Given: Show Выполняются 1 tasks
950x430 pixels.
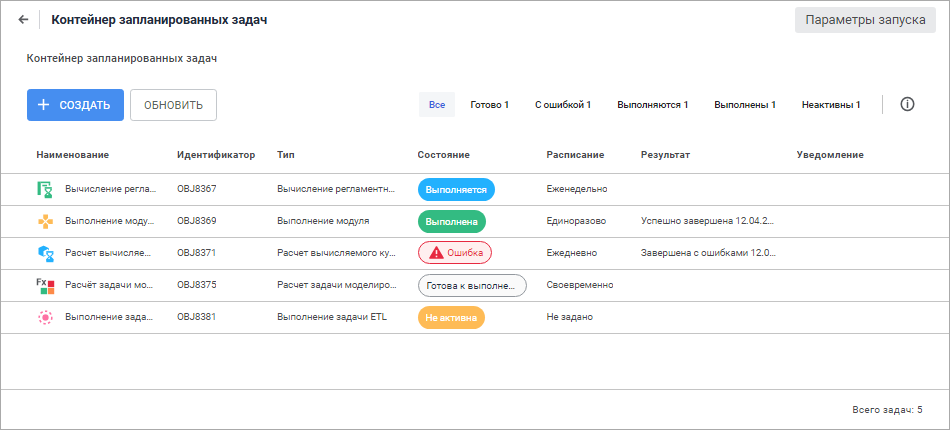Looking at the screenshot, I should [652, 104].
